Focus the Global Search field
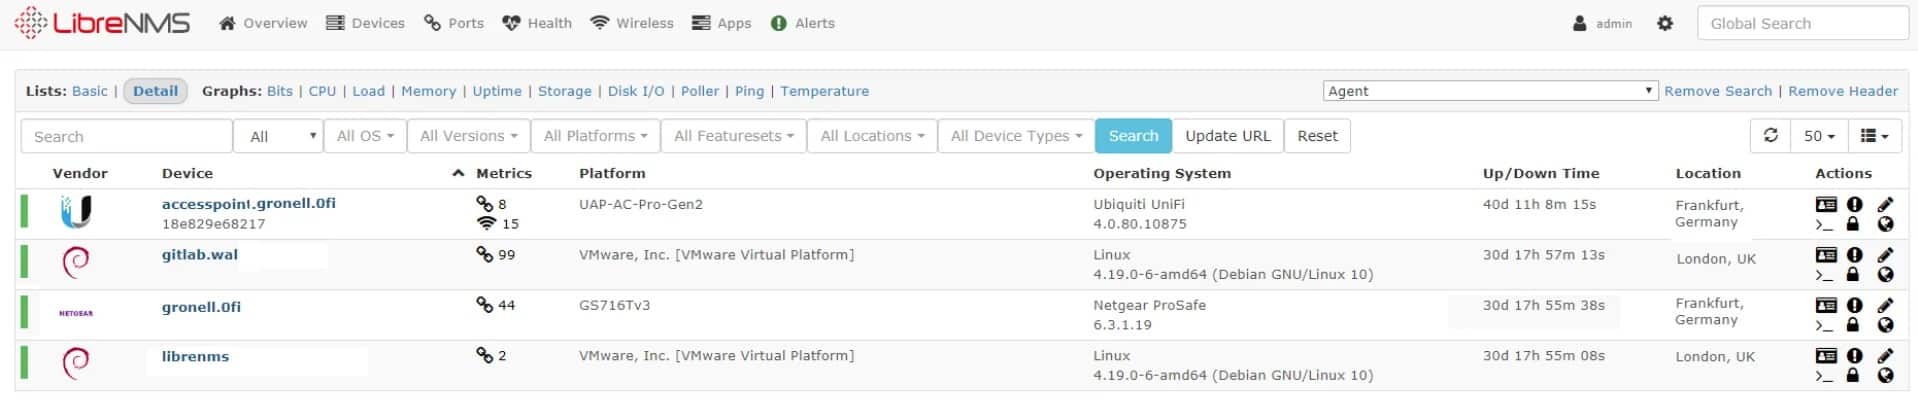Viewport: 1918px width, 407px height. coord(1802,23)
